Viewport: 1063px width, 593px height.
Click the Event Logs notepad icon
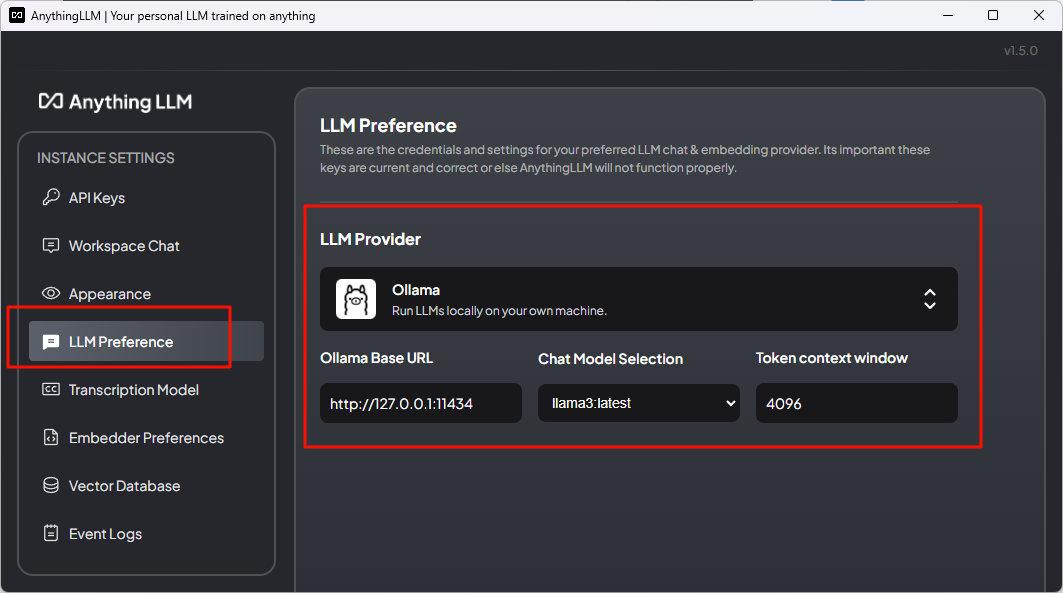(50, 534)
